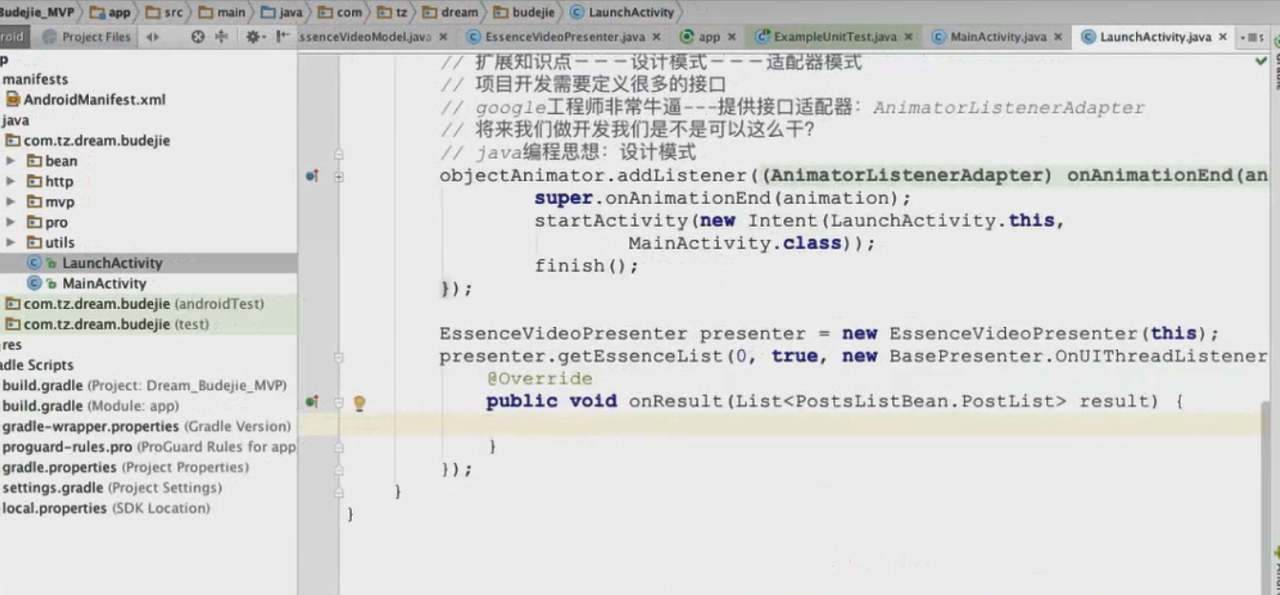Open the Project Files view tab
This screenshot has width=1280, height=595.
(x=87, y=37)
